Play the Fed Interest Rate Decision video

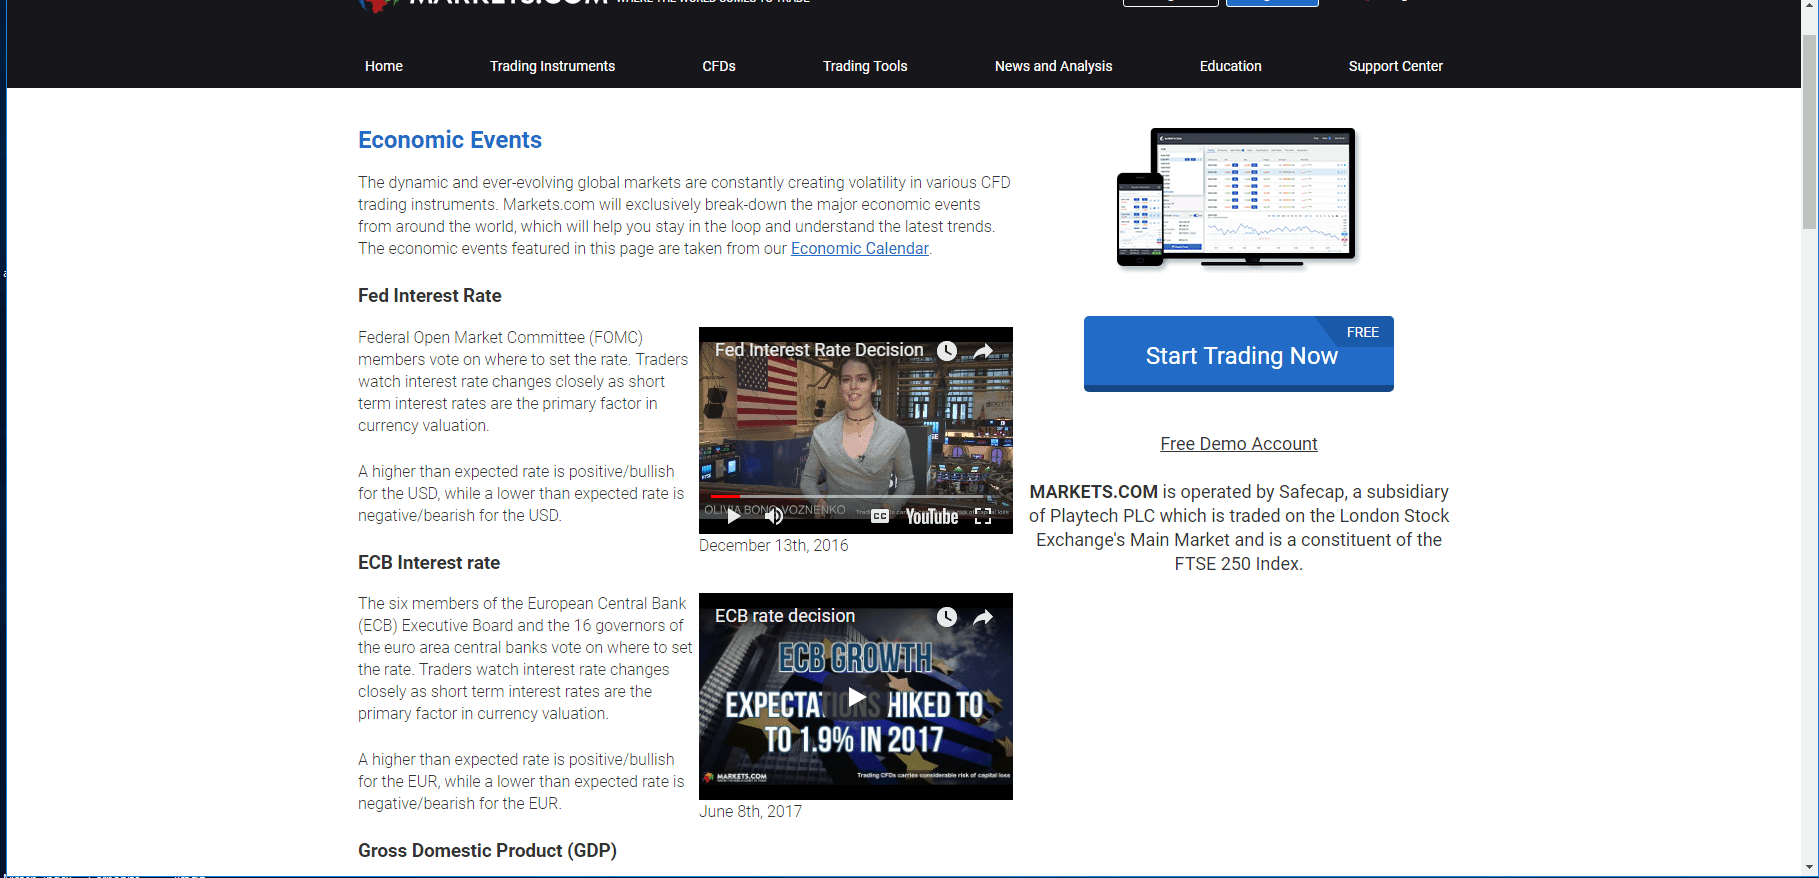point(734,516)
